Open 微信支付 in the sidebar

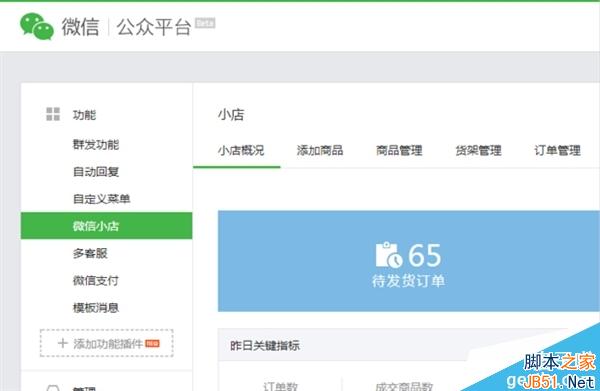pyautogui.click(x=96, y=280)
